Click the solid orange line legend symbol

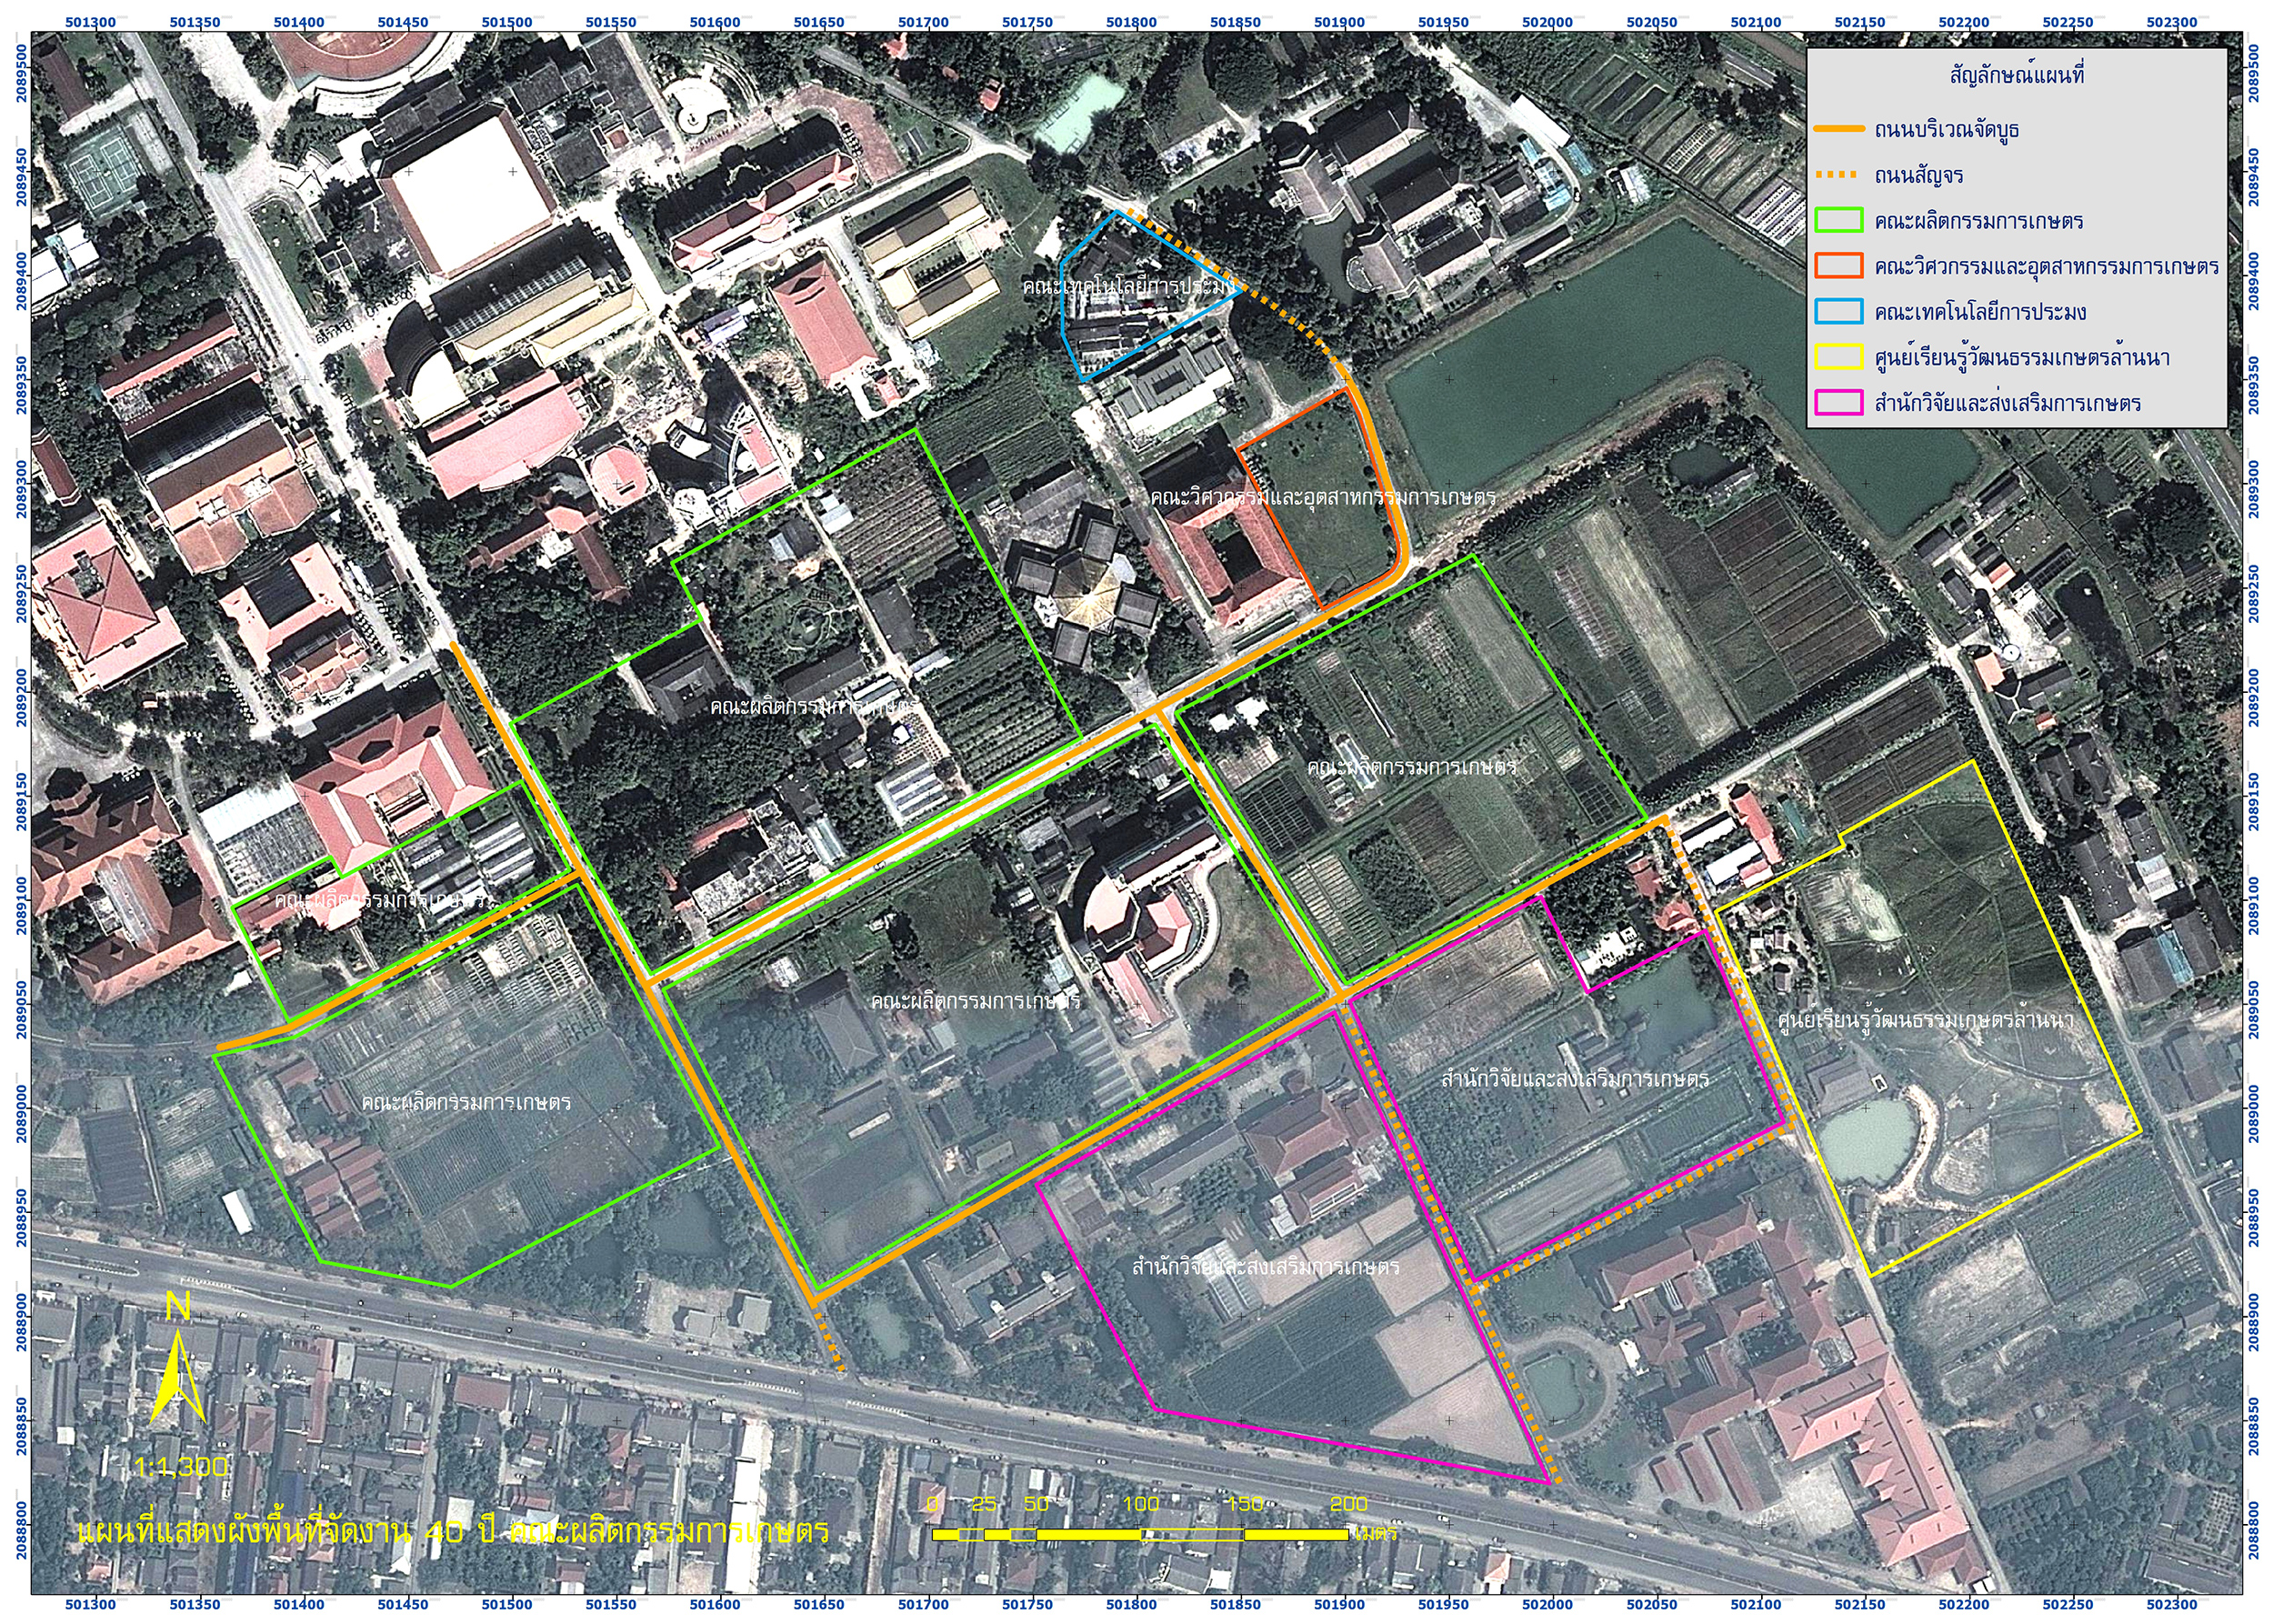pos(1838,129)
